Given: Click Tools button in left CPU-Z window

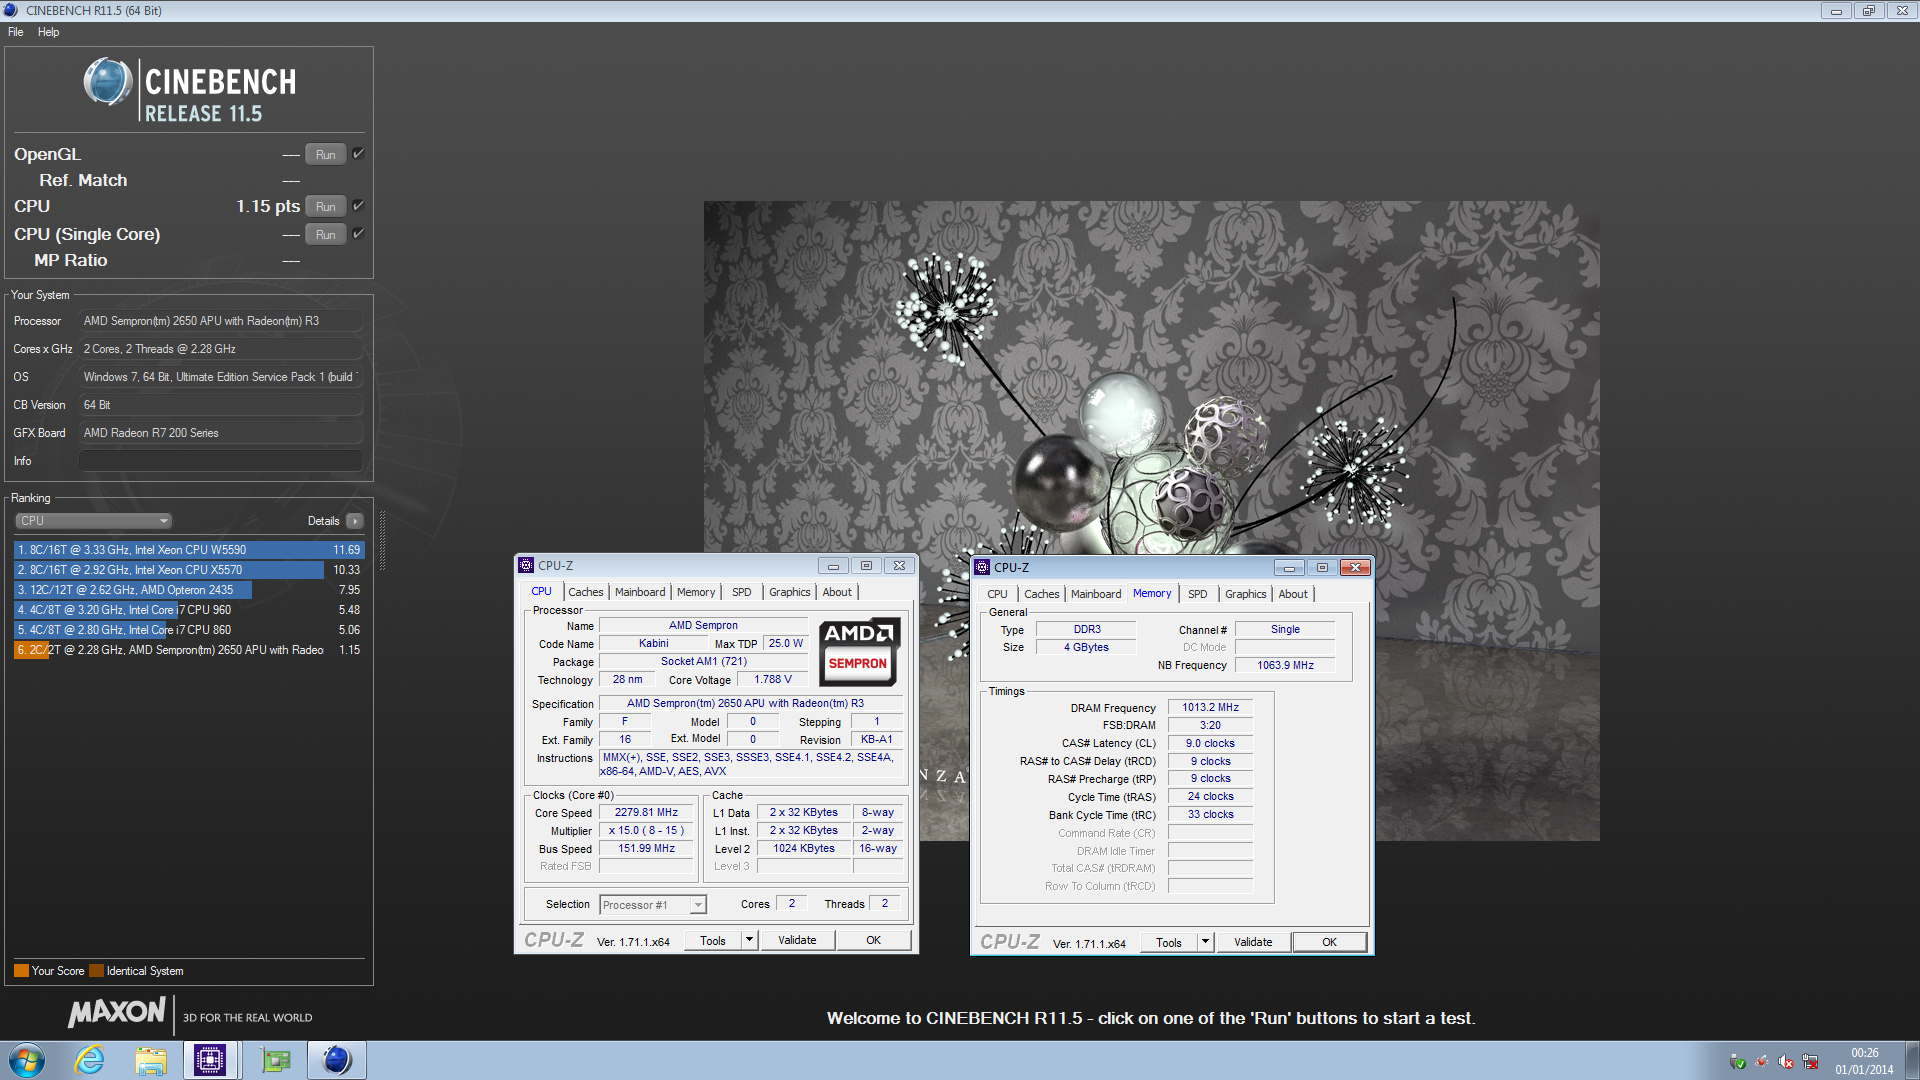Looking at the screenshot, I should pyautogui.click(x=713, y=940).
